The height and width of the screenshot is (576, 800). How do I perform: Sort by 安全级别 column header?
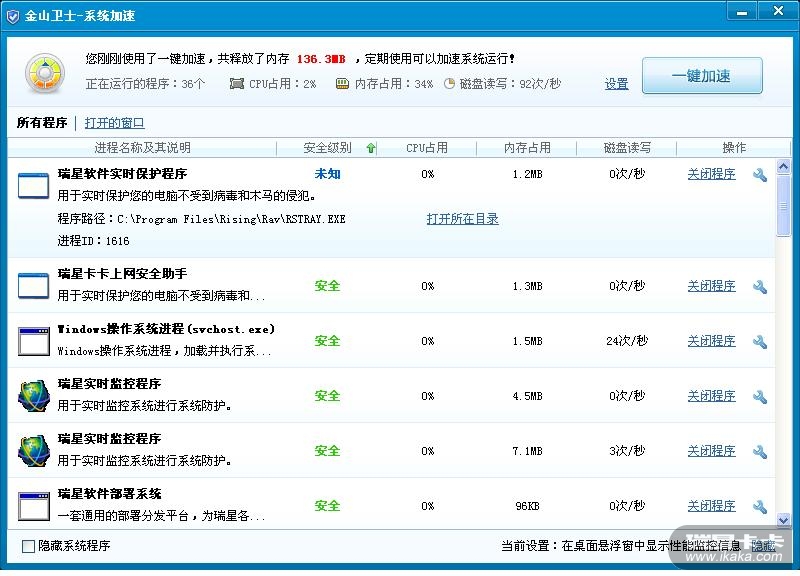point(327,148)
